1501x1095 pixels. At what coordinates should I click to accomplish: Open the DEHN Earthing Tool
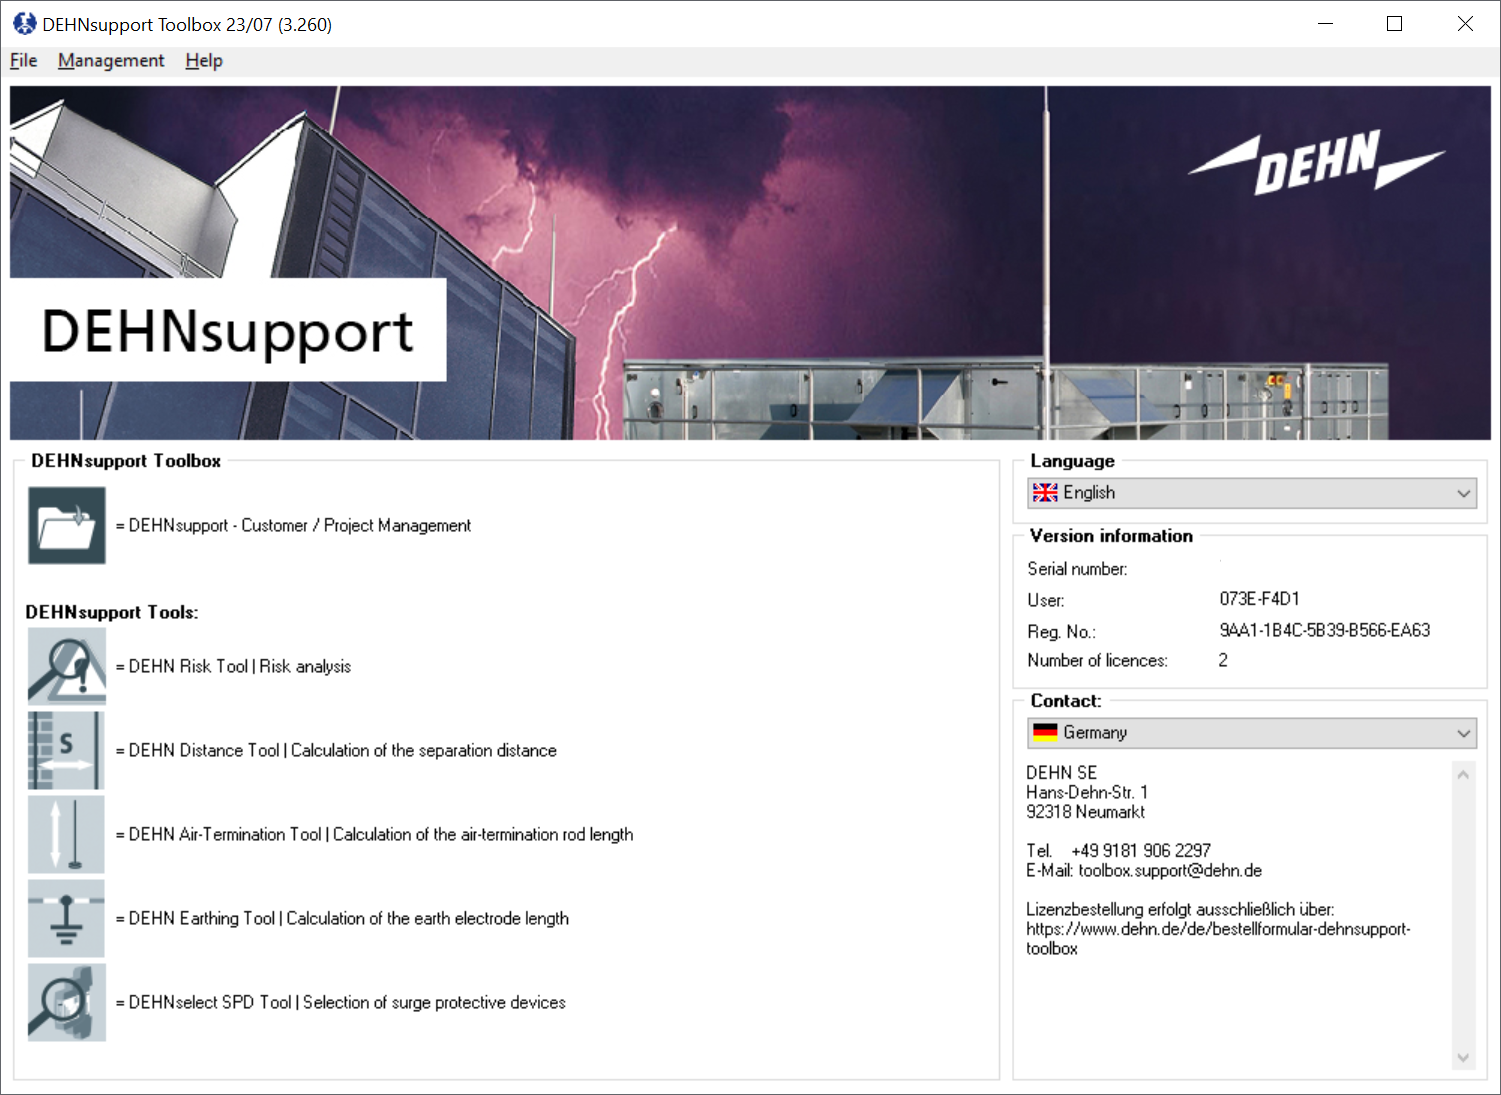66,918
